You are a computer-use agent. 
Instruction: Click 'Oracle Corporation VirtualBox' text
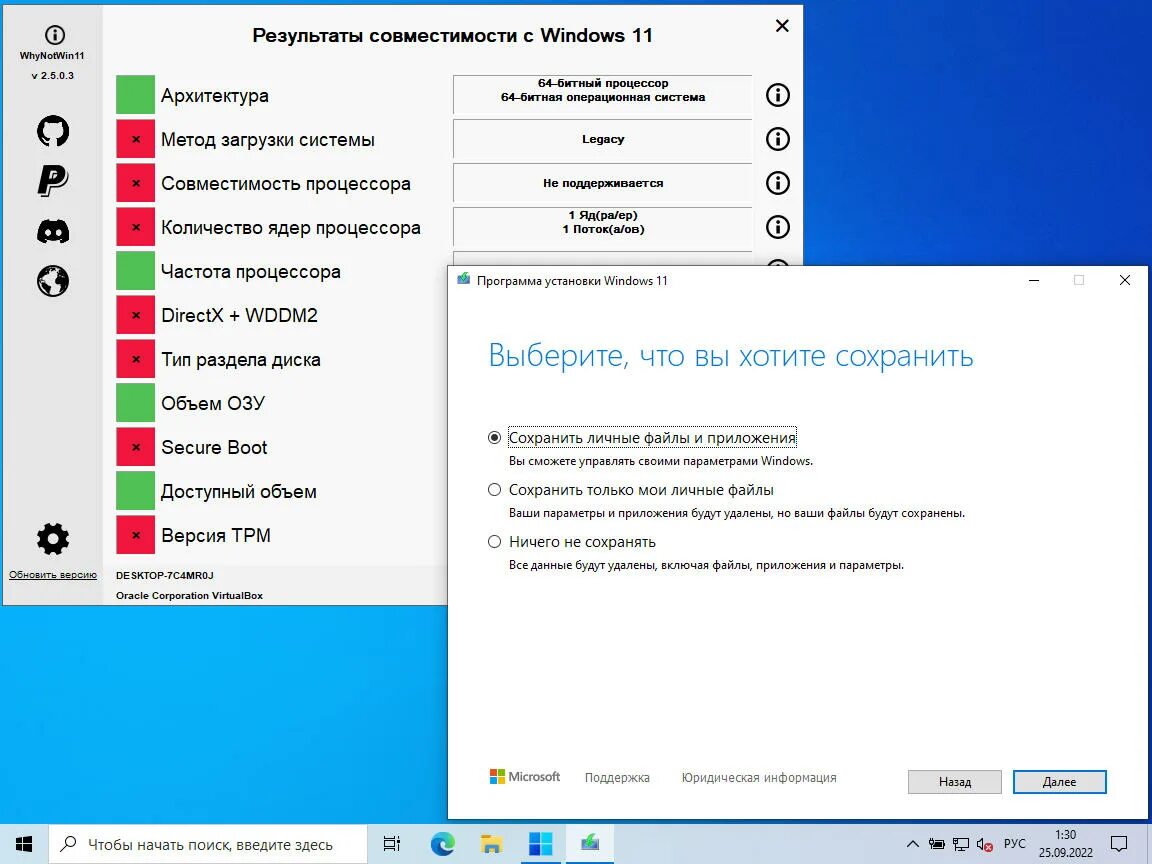click(190, 595)
